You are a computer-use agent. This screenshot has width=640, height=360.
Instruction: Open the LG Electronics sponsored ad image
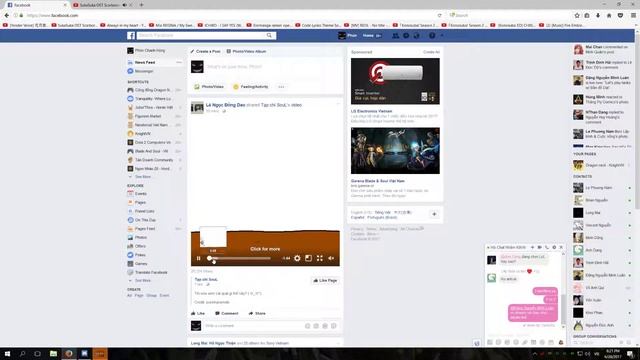395,81
